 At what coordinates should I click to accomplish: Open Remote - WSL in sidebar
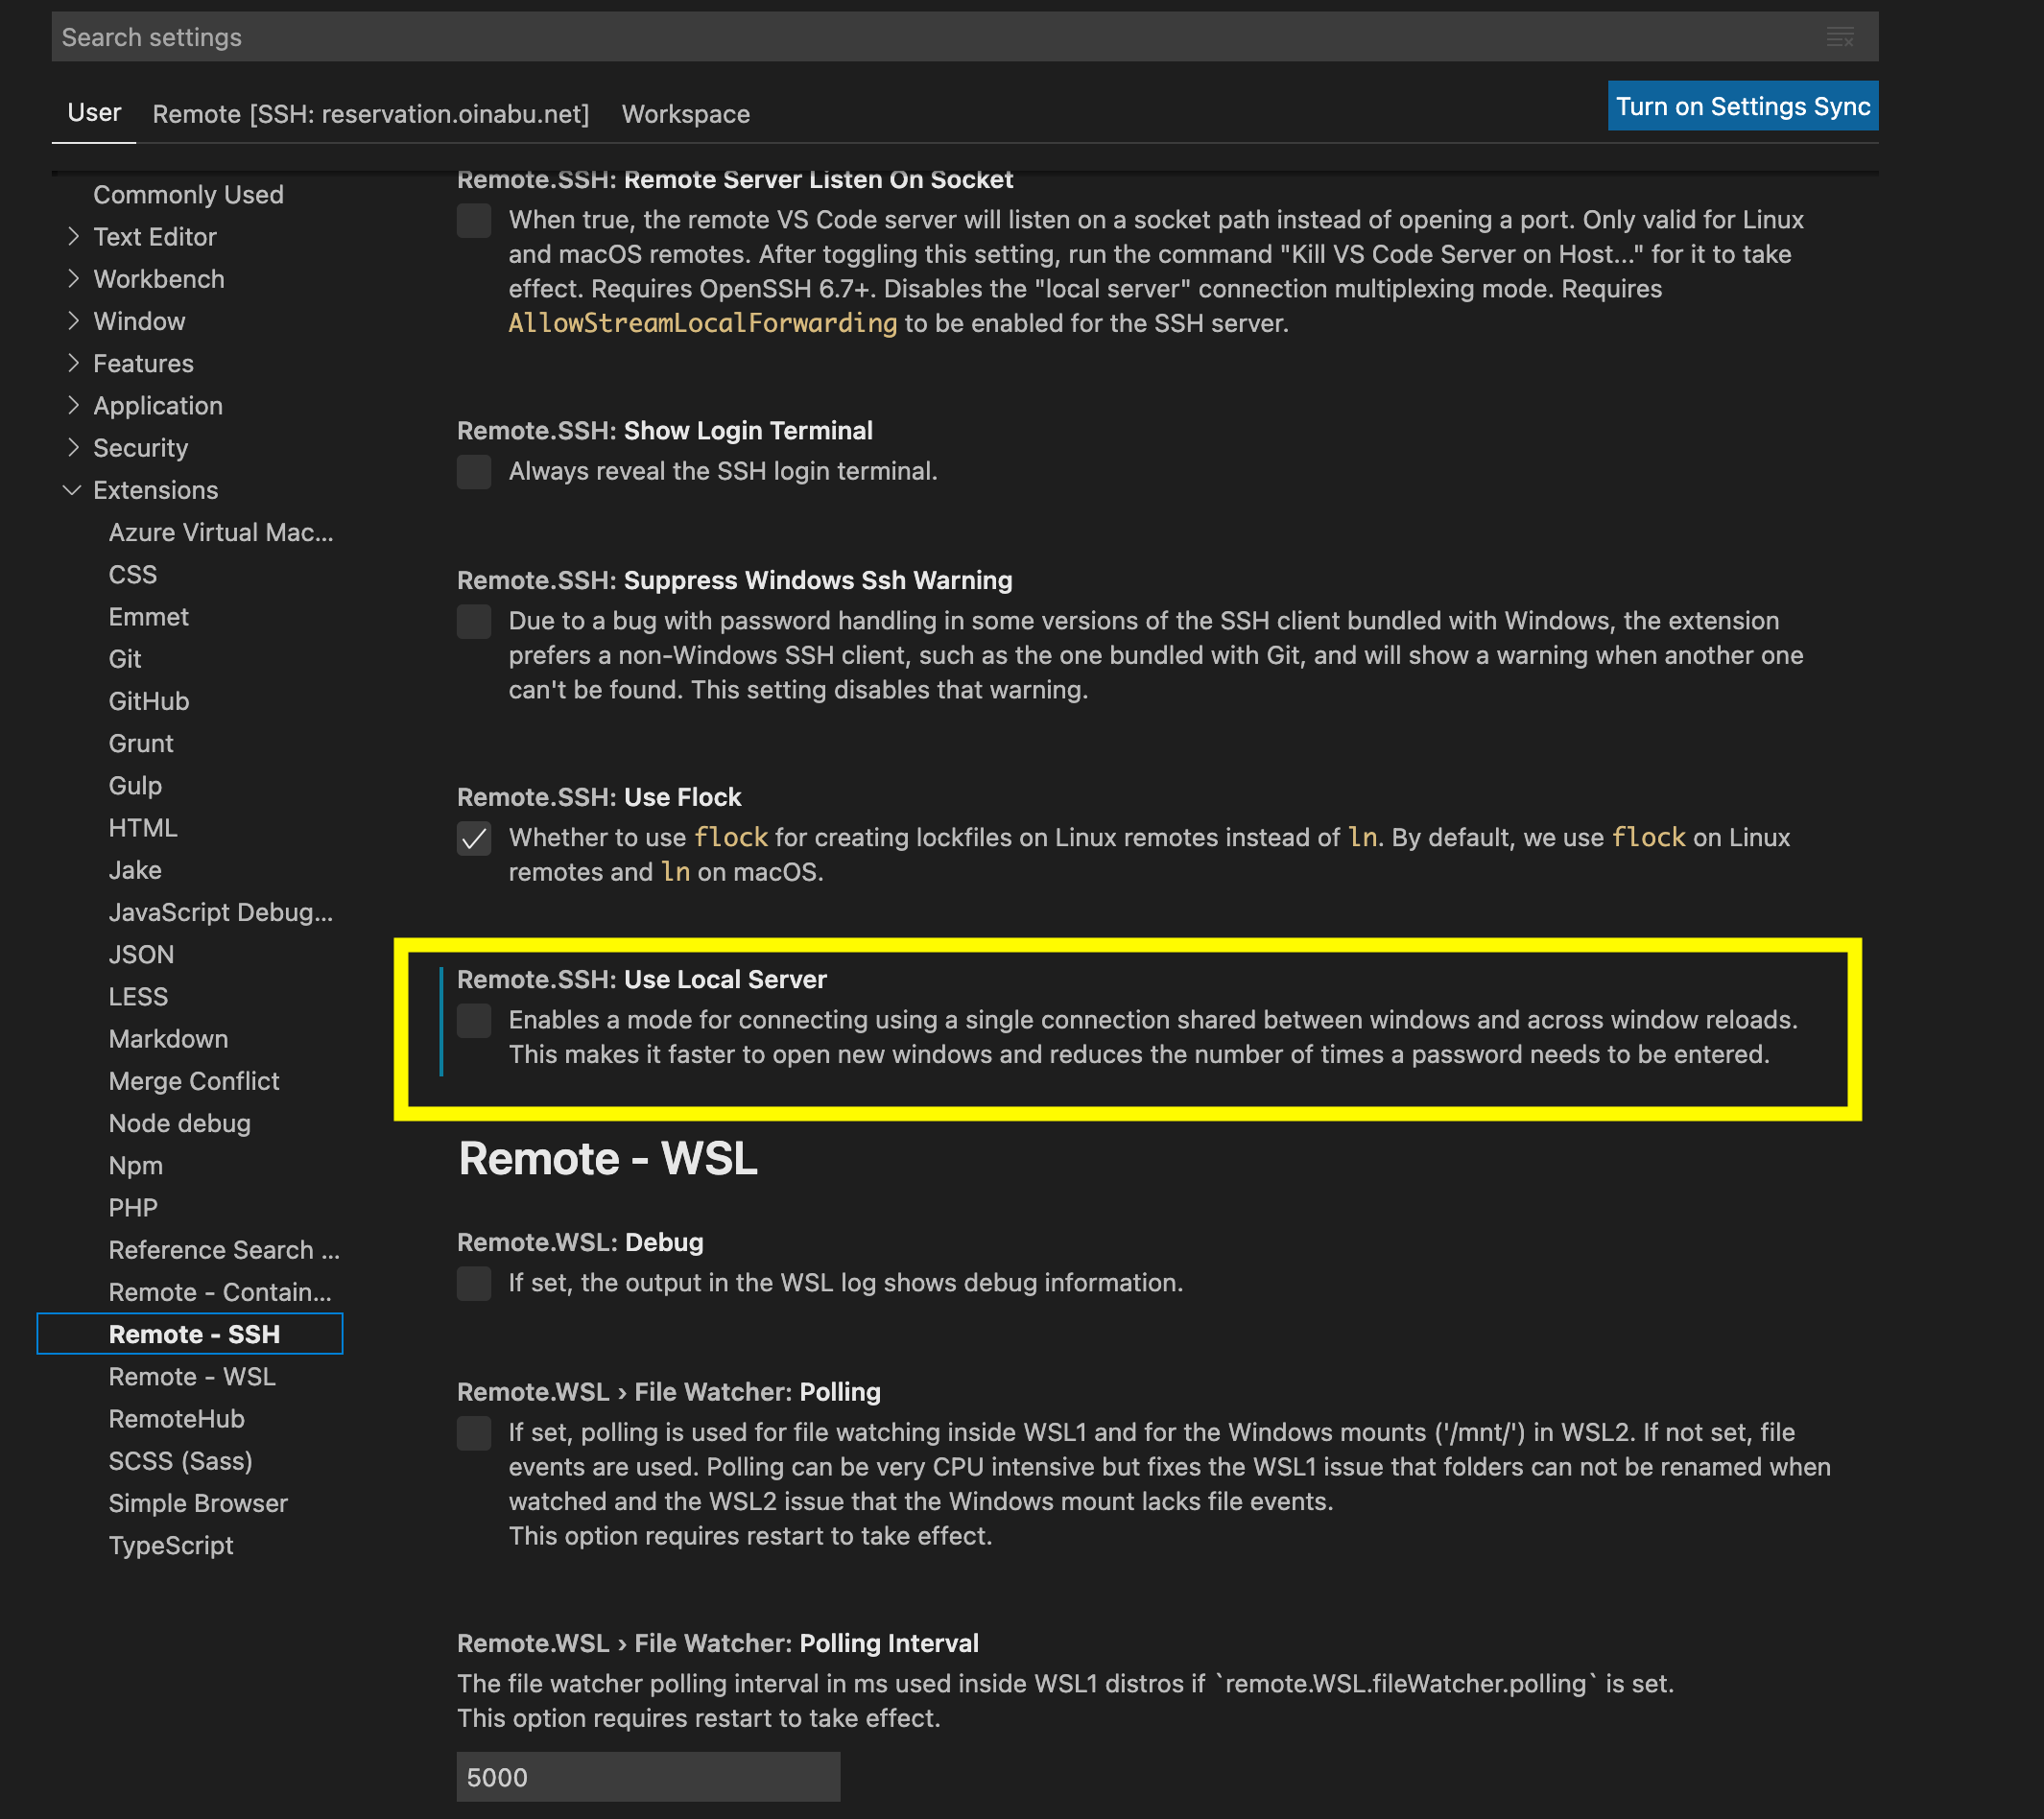click(x=192, y=1377)
